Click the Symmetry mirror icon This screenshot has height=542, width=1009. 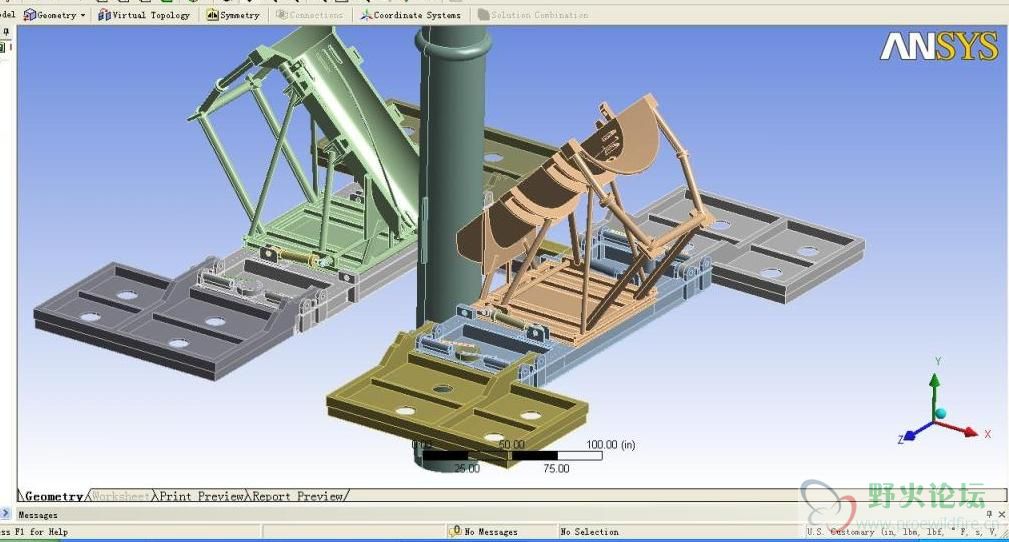click(212, 14)
